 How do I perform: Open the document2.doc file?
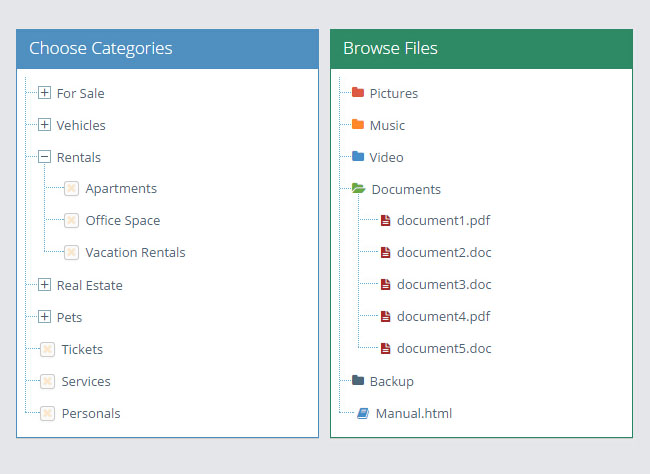(444, 253)
